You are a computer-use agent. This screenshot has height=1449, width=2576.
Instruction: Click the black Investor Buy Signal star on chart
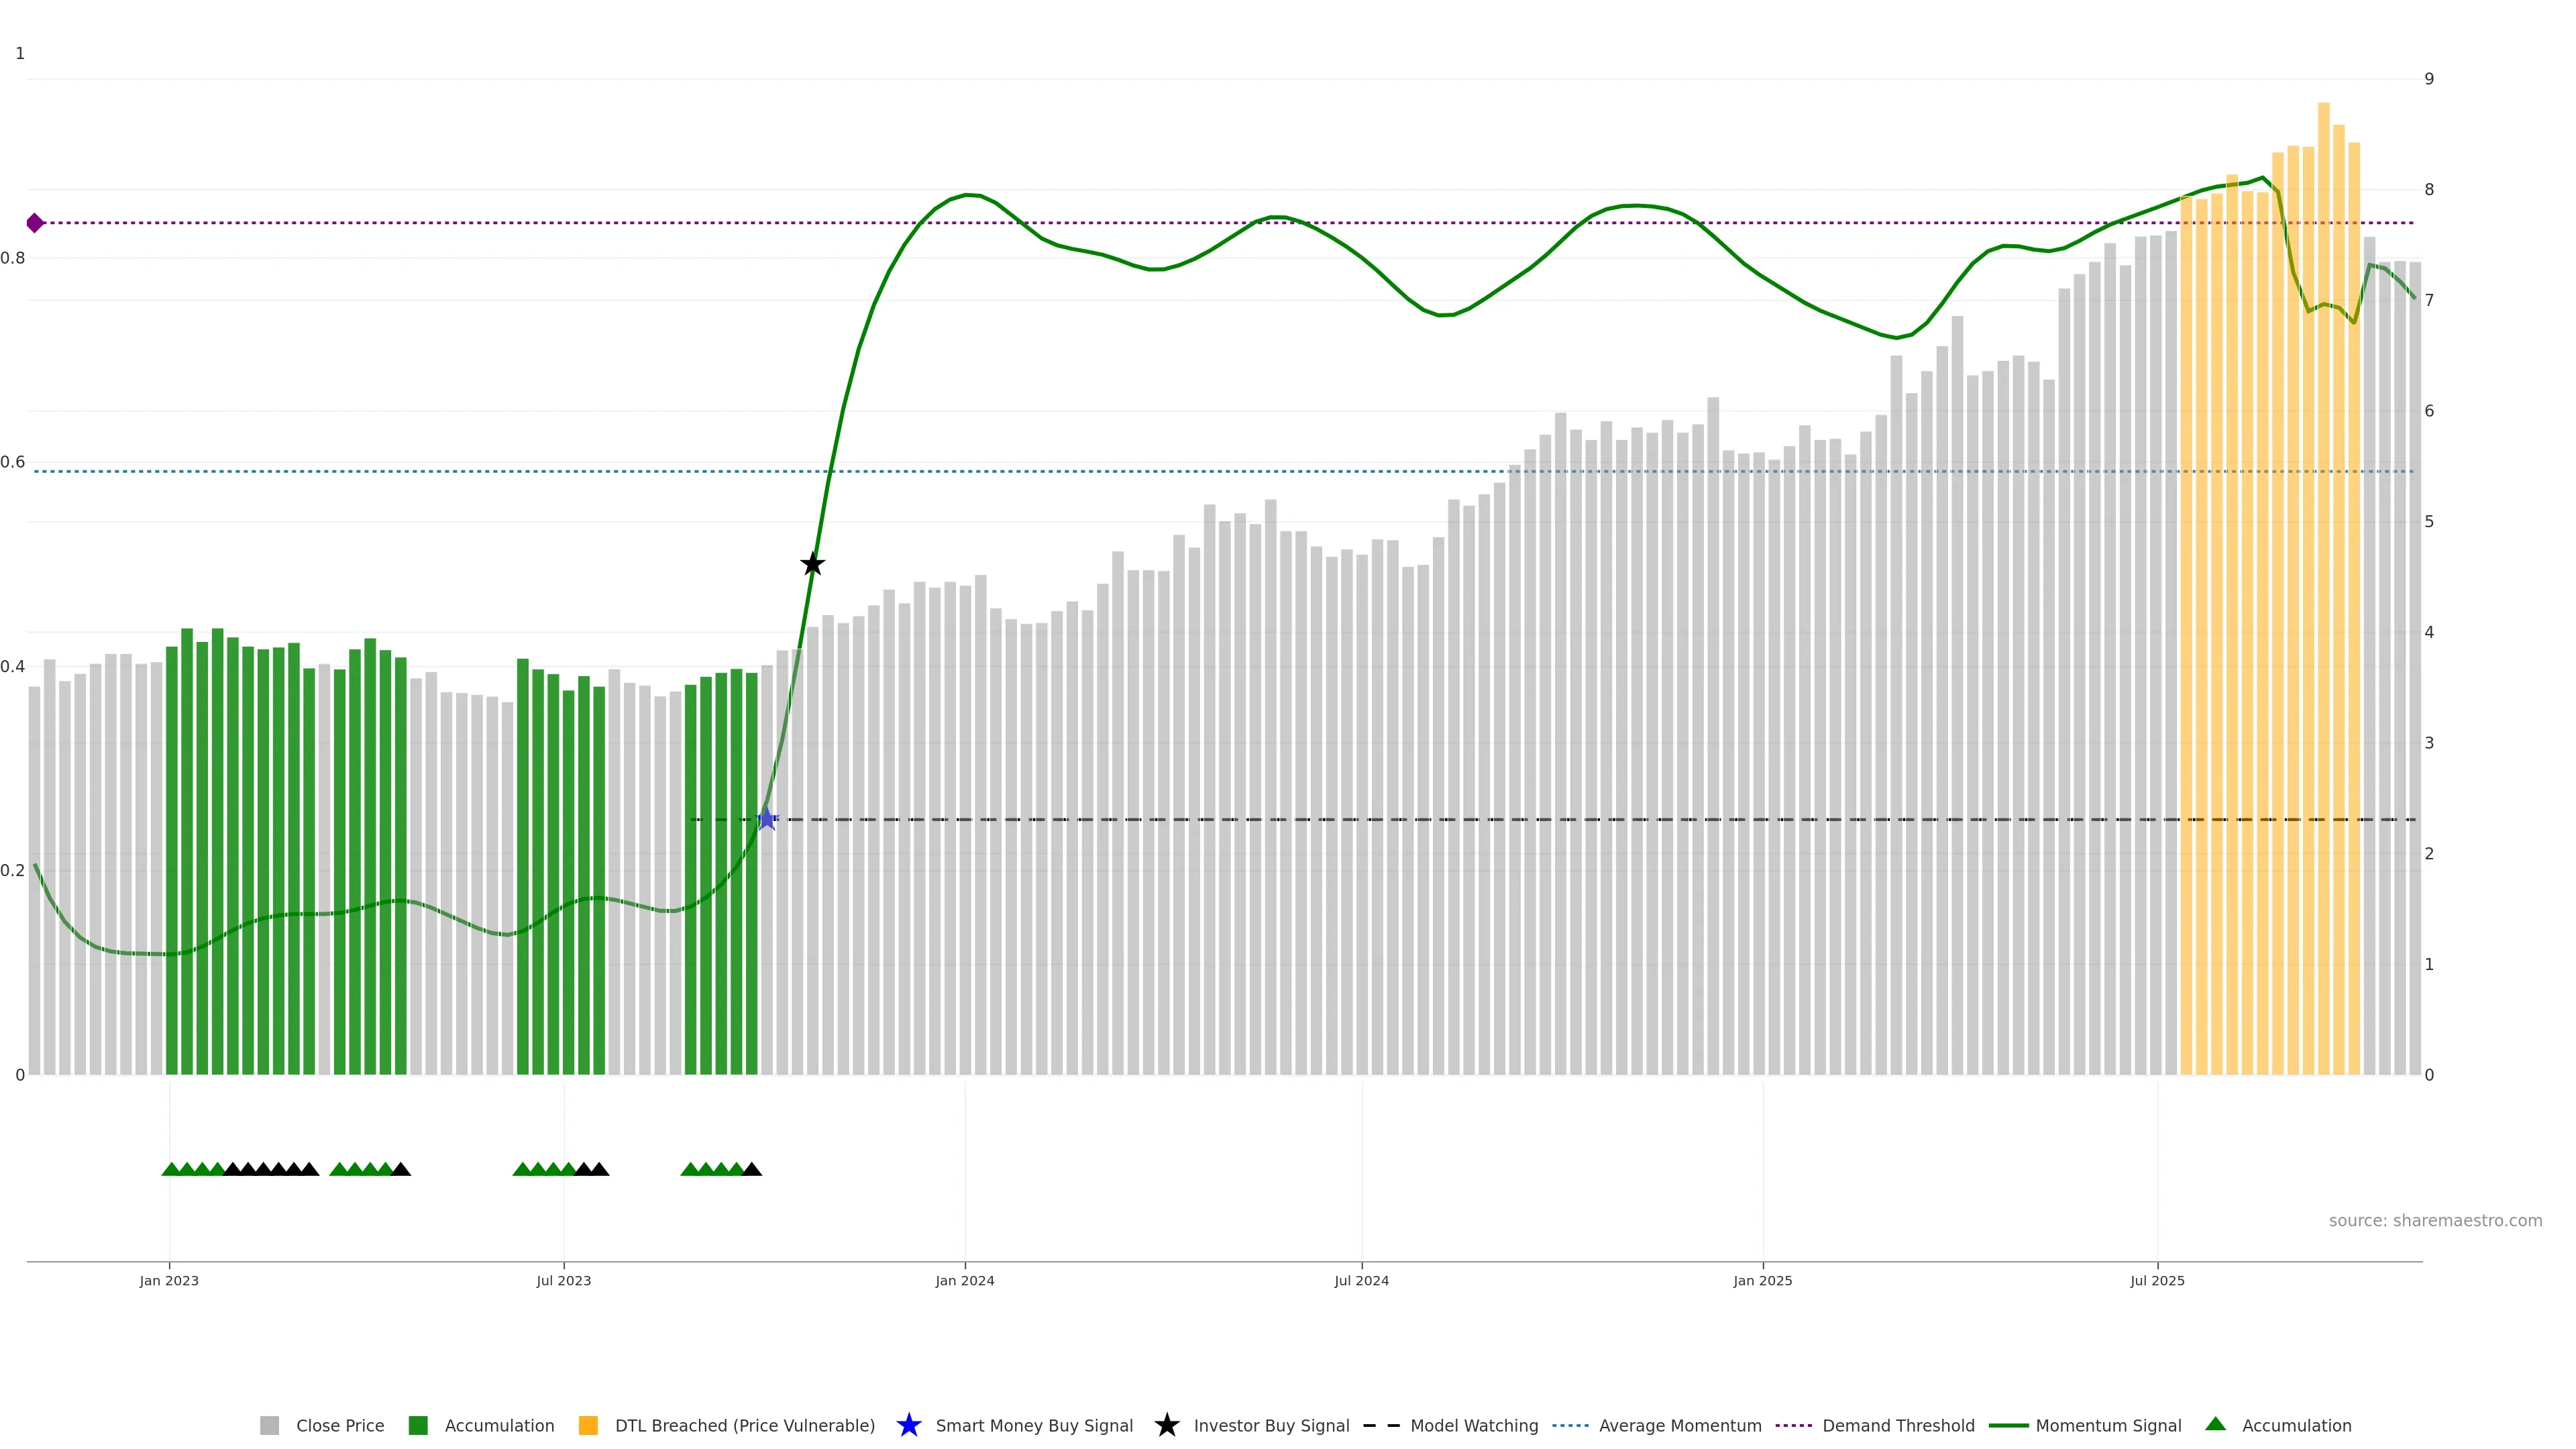812,564
